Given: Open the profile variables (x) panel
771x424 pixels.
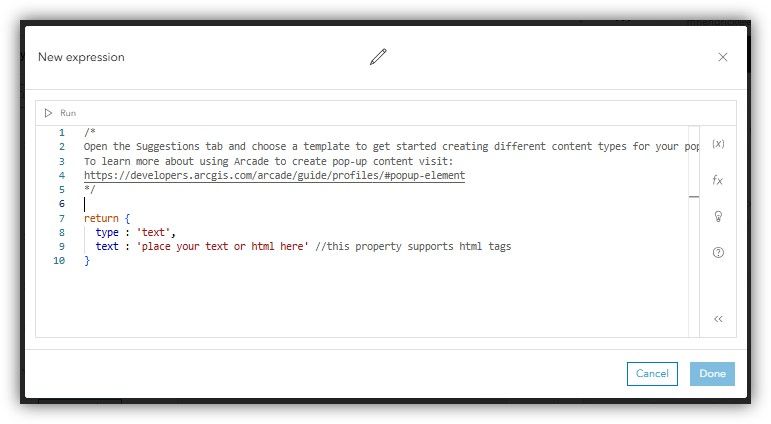Looking at the screenshot, I should 718,144.
